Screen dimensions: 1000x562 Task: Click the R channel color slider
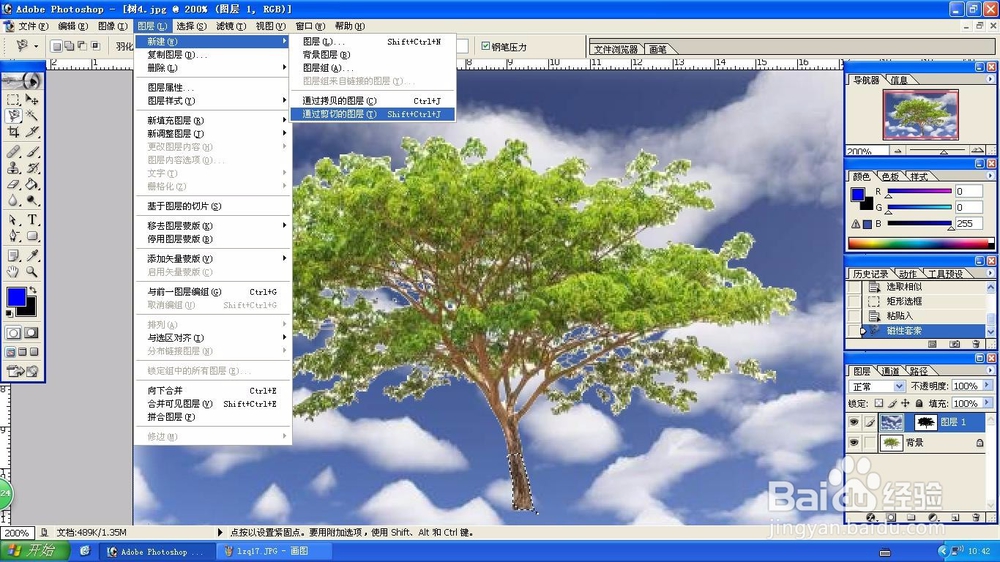[x=919, y=191]
